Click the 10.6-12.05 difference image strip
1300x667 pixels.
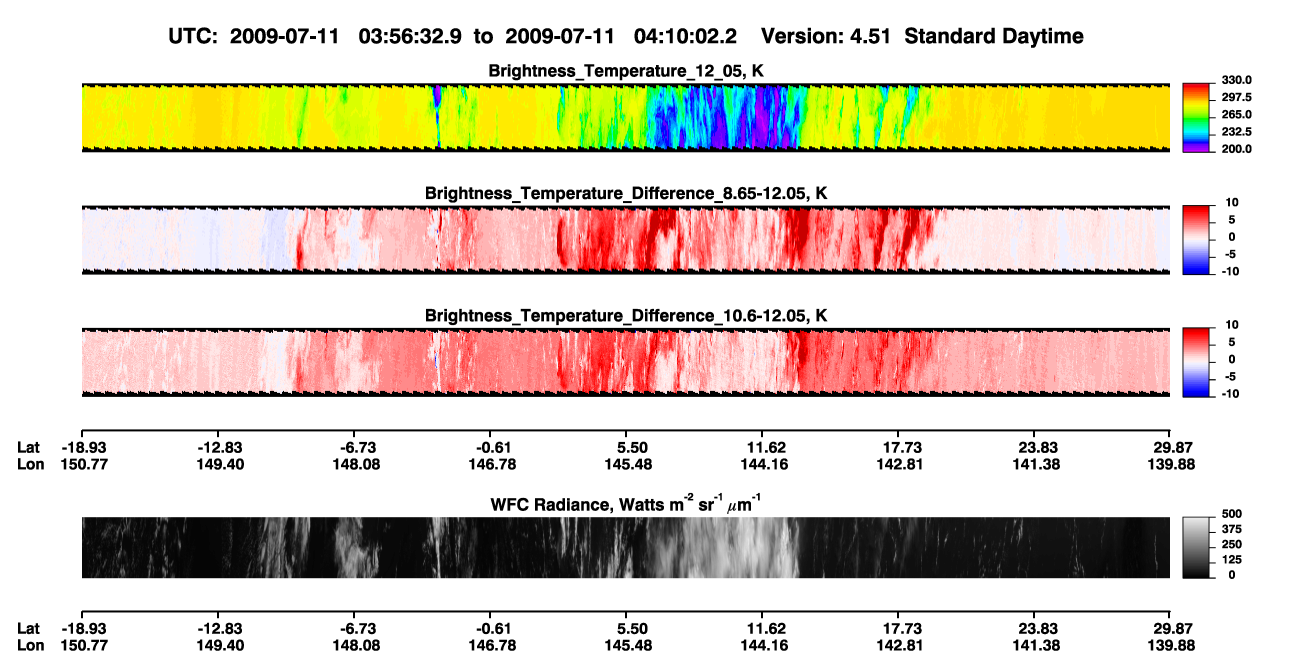[x=625, y=363]
